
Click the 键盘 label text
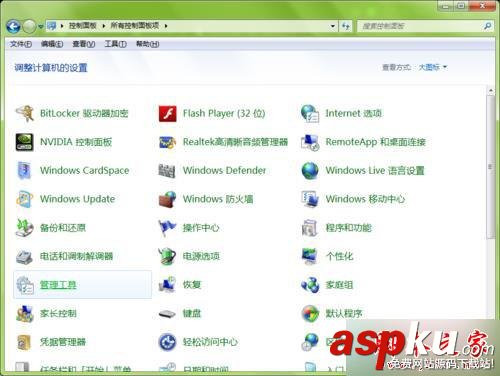point(192,314)
